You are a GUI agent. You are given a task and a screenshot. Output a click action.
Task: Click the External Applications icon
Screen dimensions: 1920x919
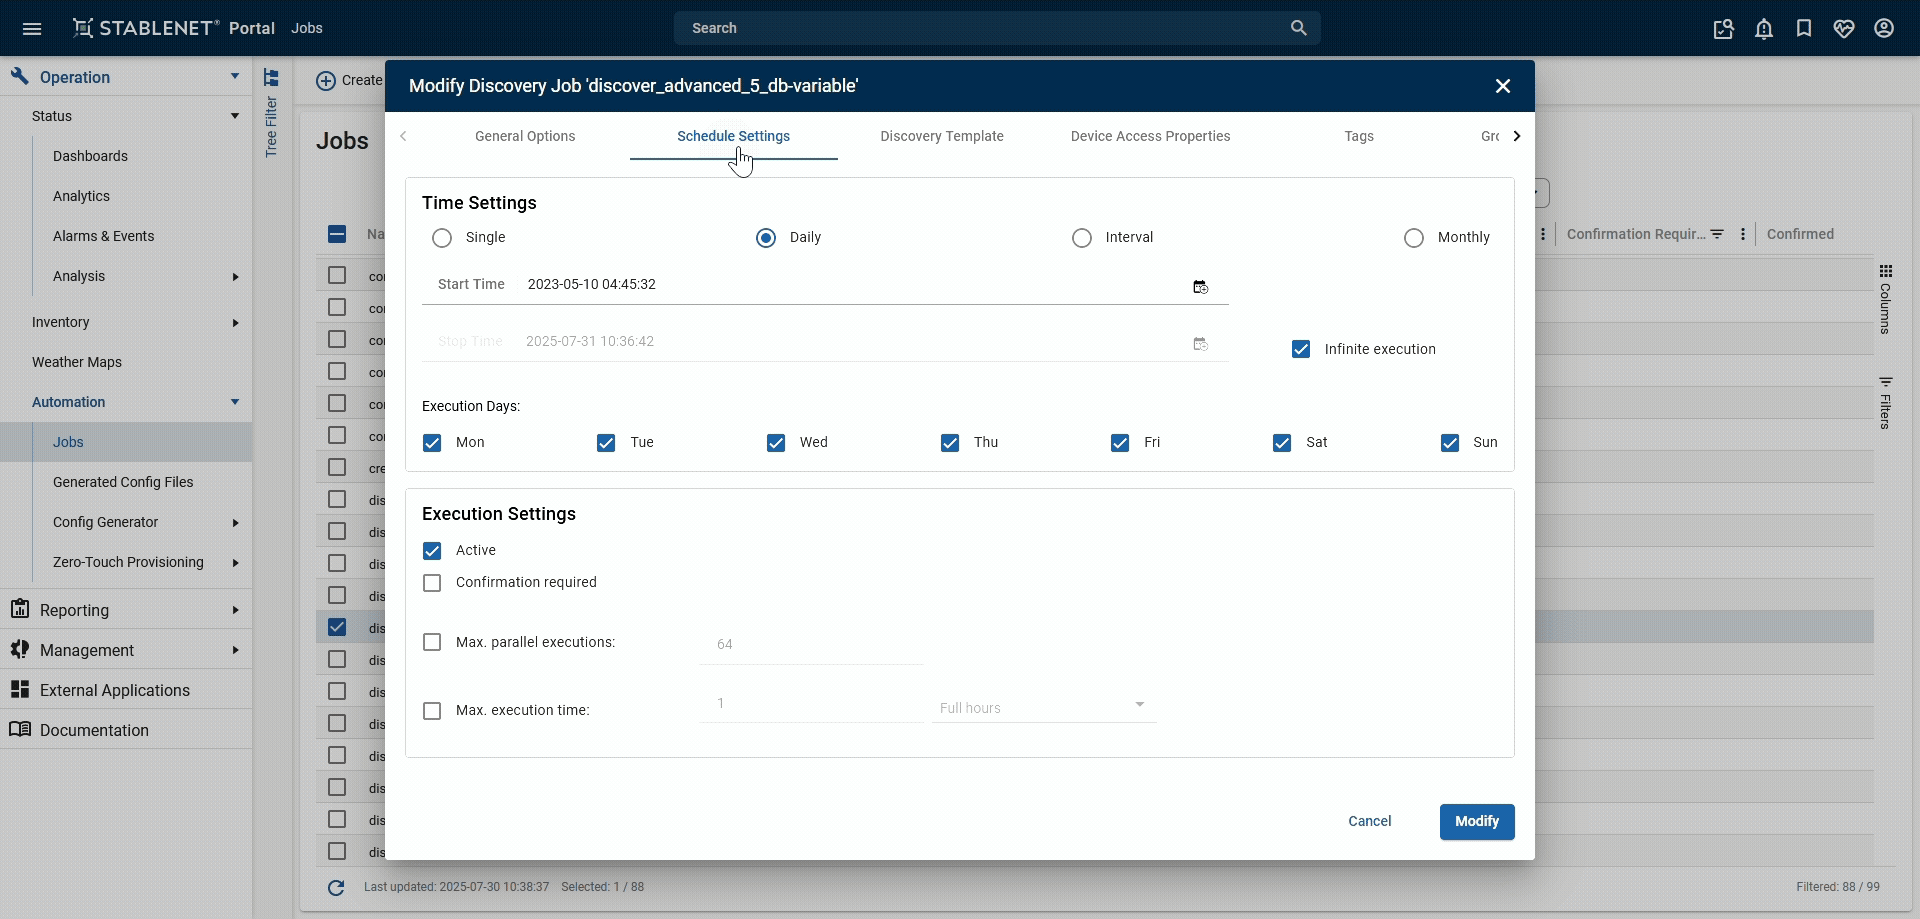19,690
